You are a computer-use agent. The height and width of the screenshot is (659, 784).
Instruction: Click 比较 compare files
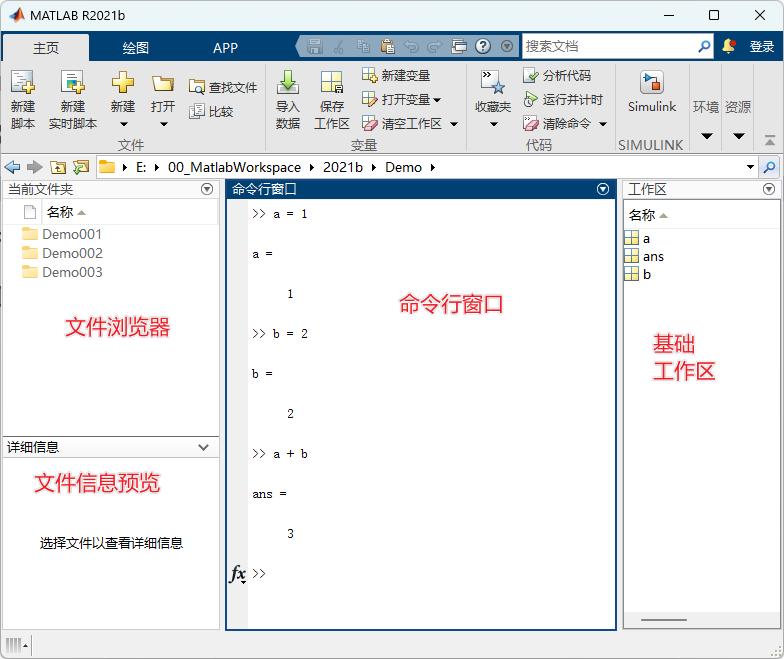211,111
